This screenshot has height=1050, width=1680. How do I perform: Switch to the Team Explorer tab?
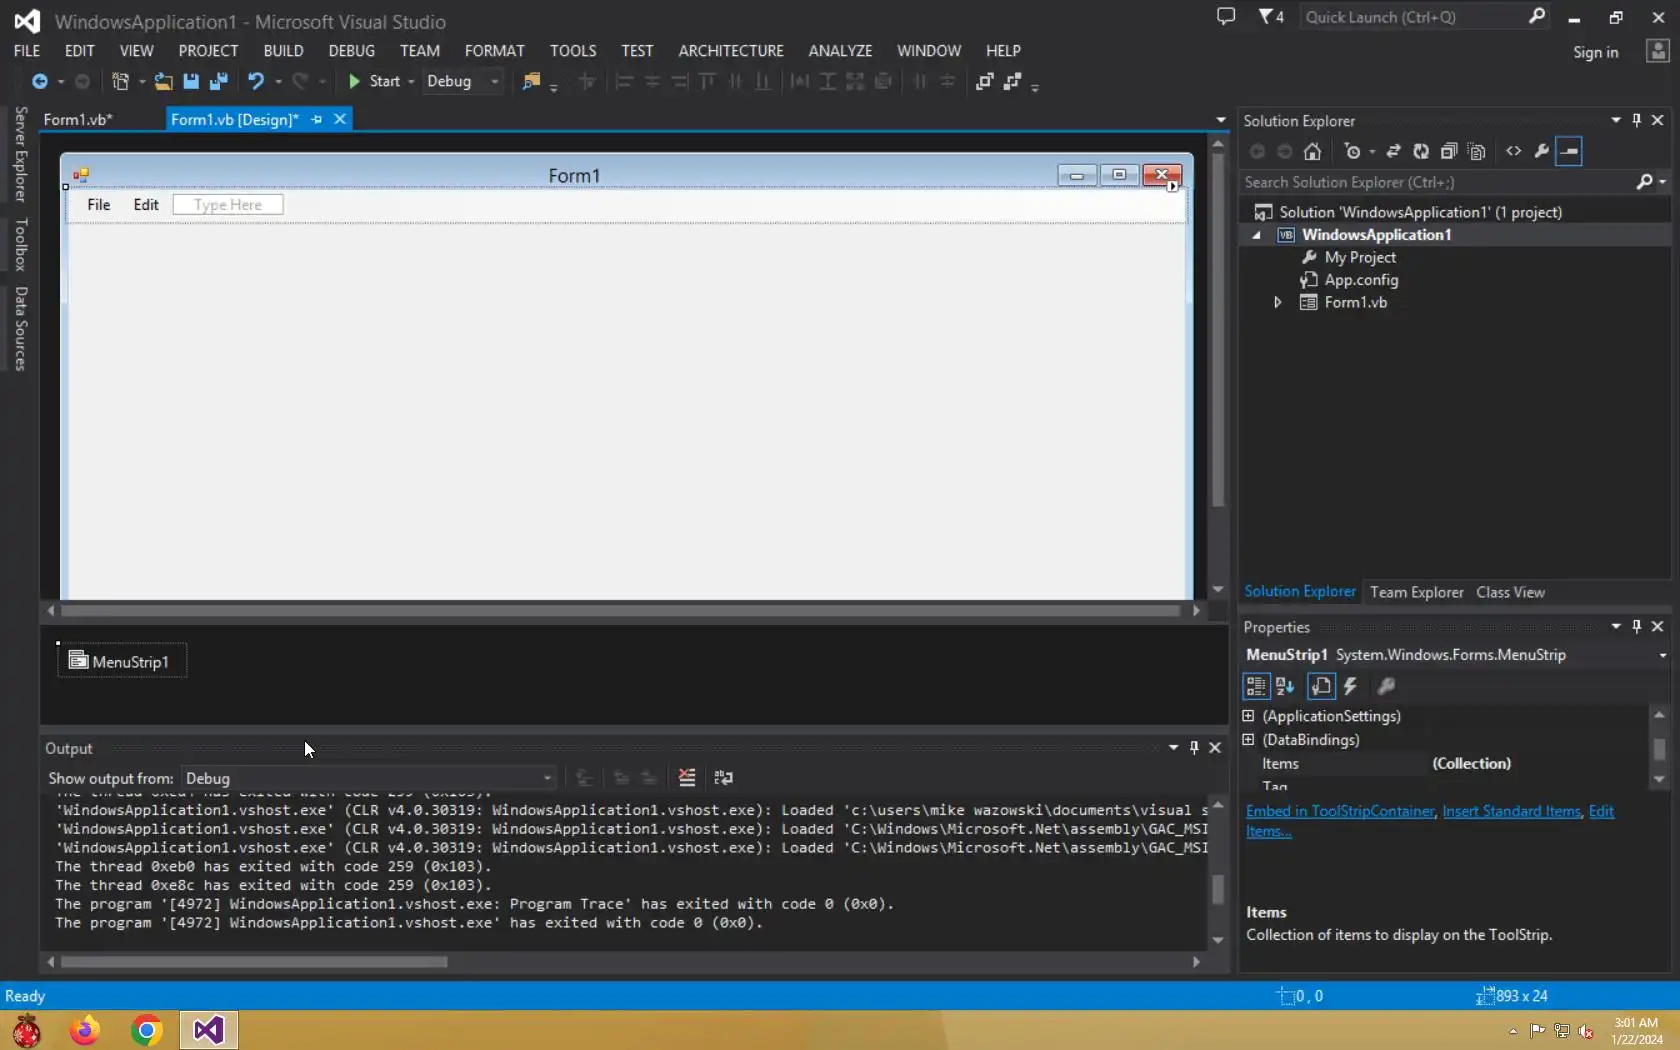[1416, 592]
